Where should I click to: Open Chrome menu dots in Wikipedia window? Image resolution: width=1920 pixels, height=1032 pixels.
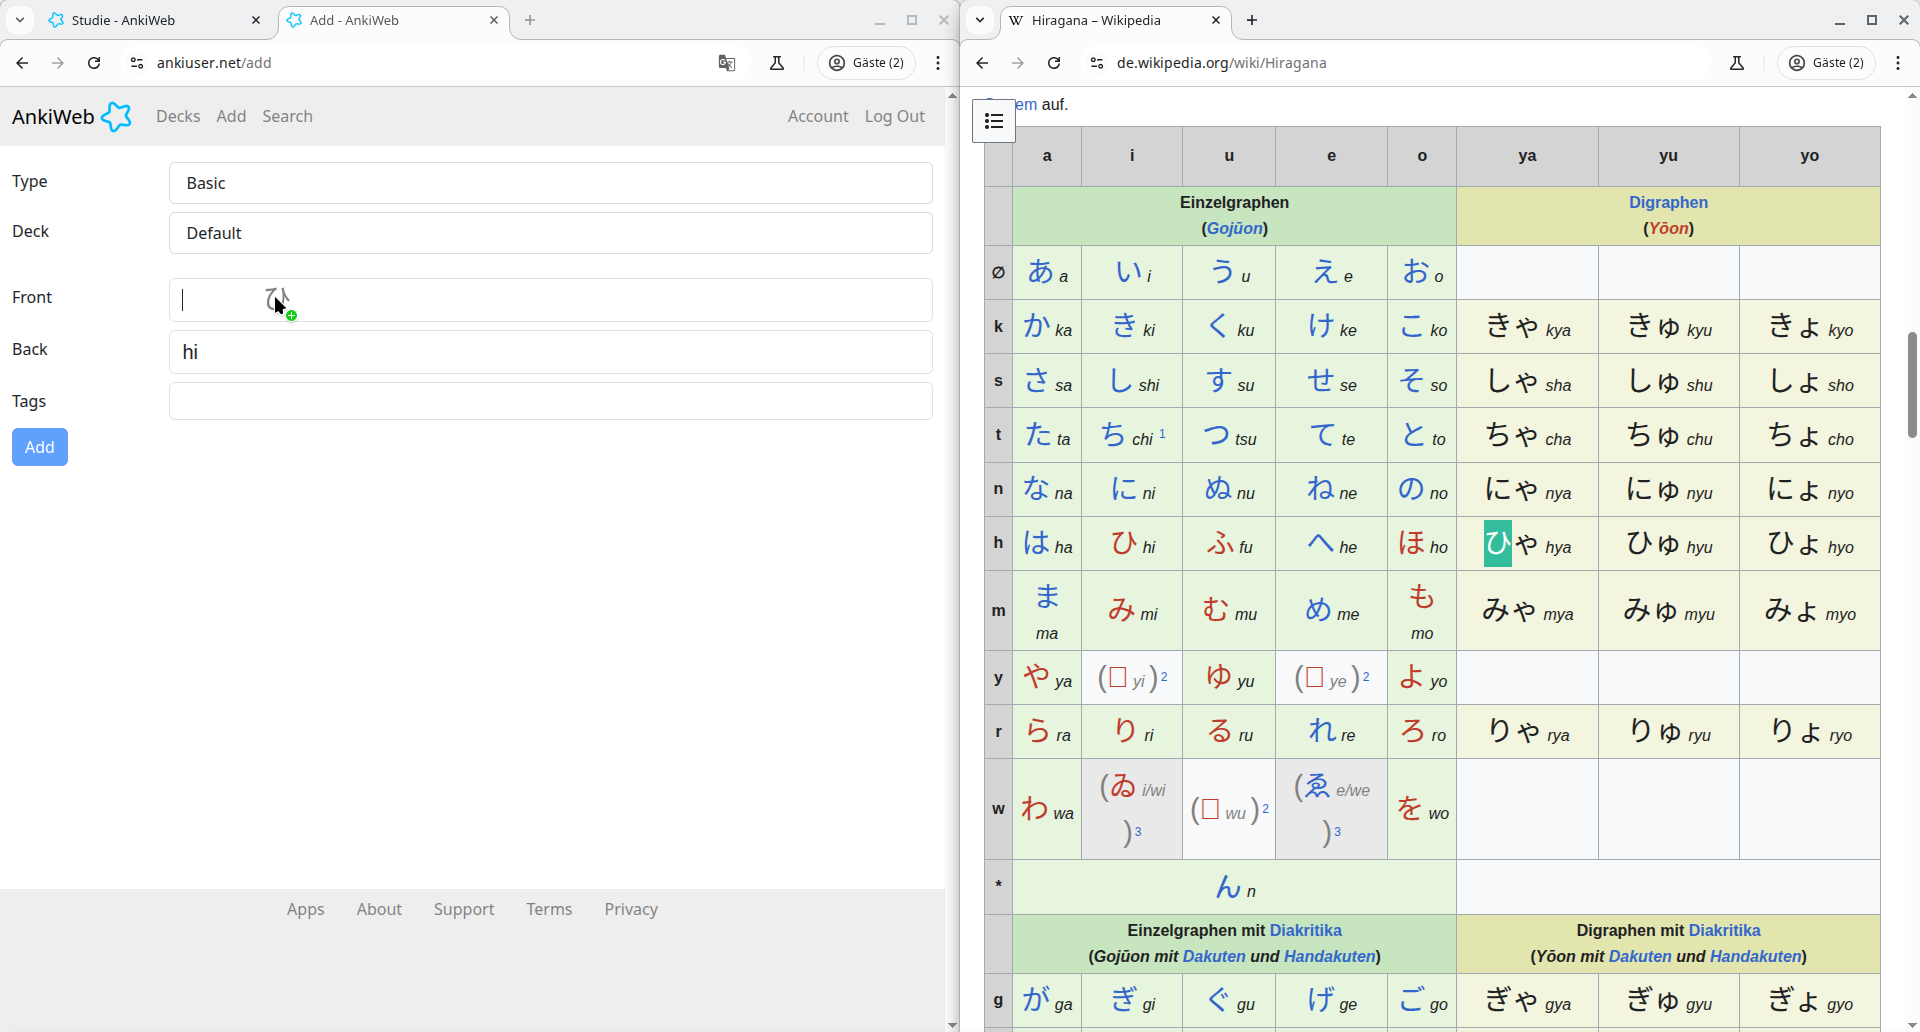(x=1898, y=63)
